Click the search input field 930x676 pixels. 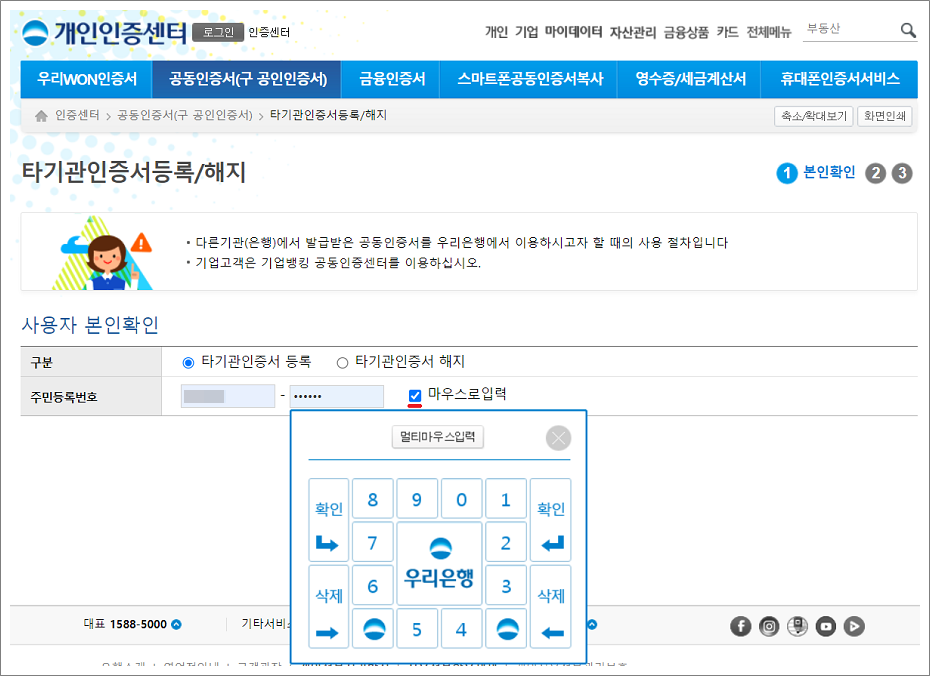click(x=850, y=30)
